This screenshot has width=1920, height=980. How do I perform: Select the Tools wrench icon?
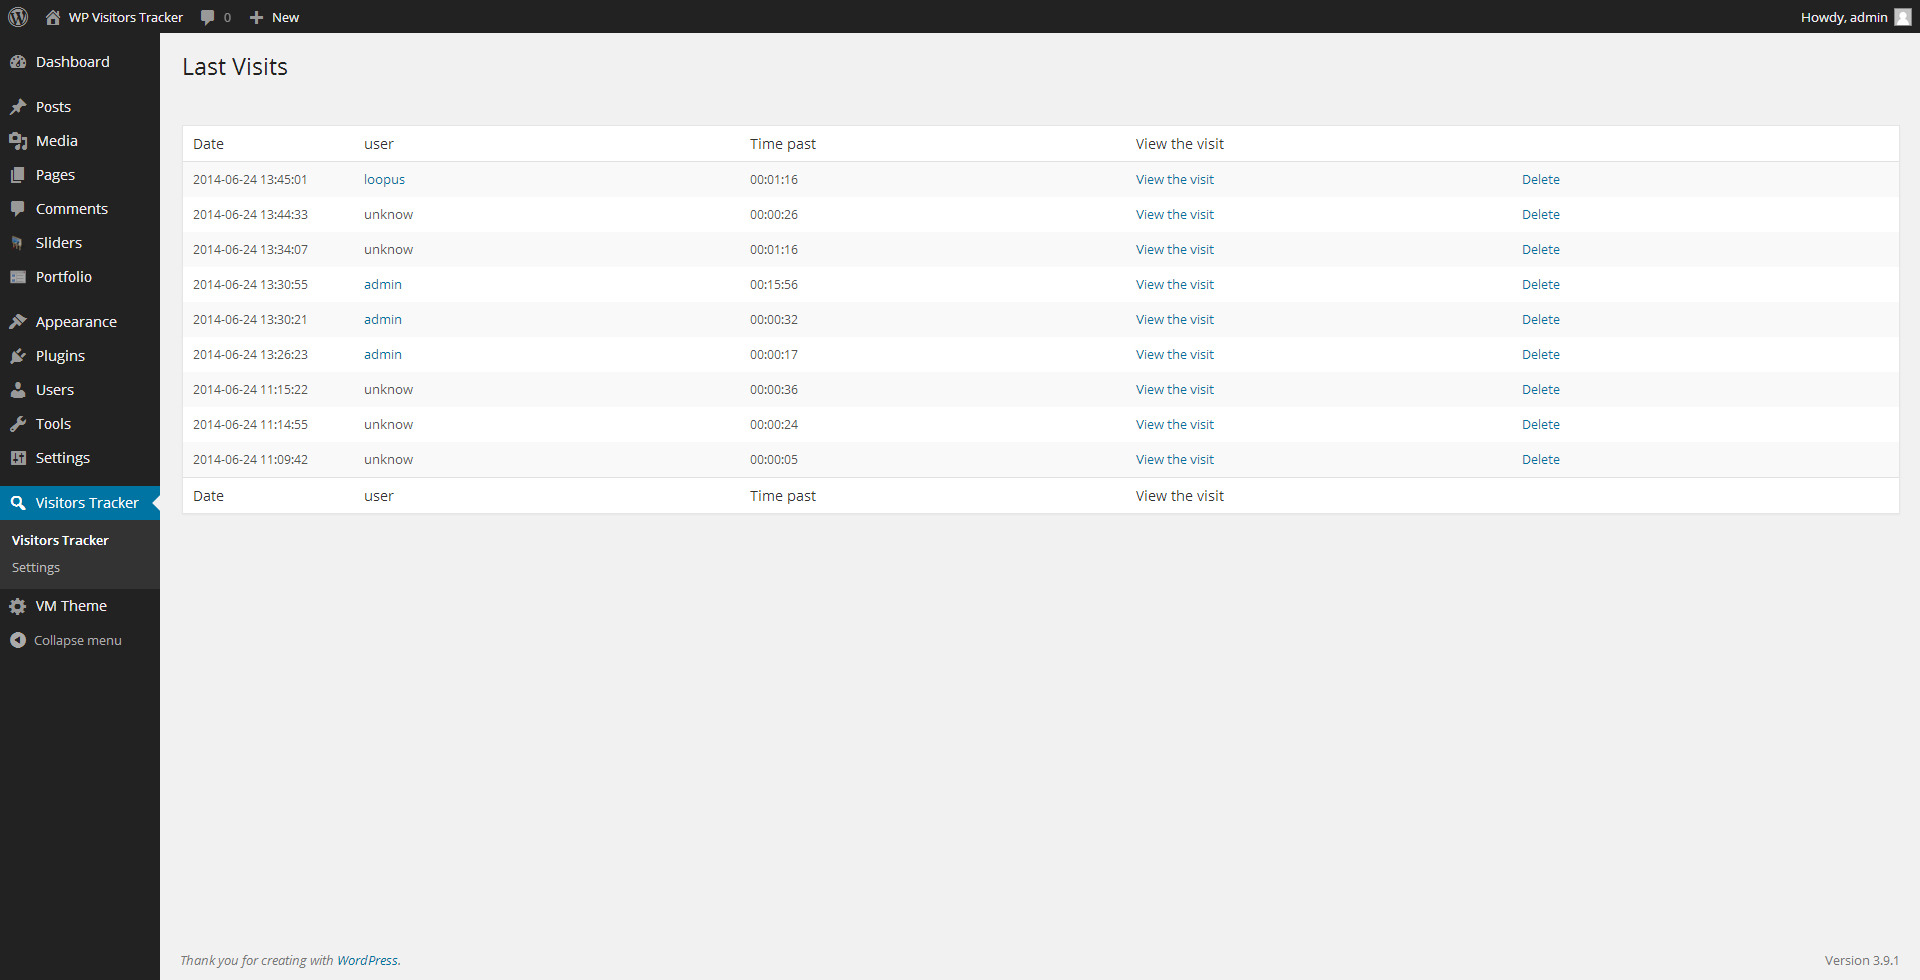[x=19, y=423]
